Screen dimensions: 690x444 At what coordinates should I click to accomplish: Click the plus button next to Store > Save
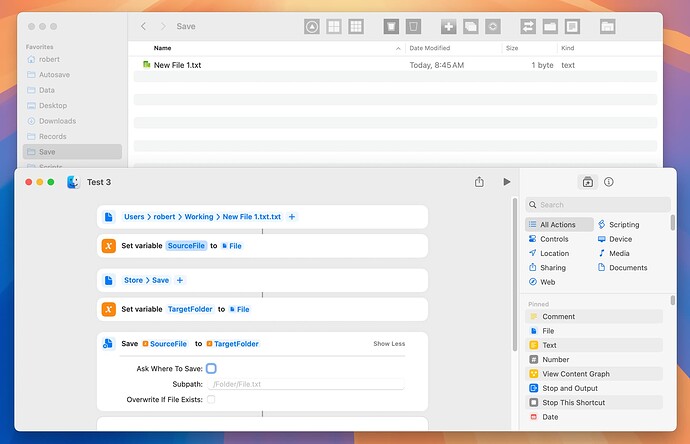(180, 281)
